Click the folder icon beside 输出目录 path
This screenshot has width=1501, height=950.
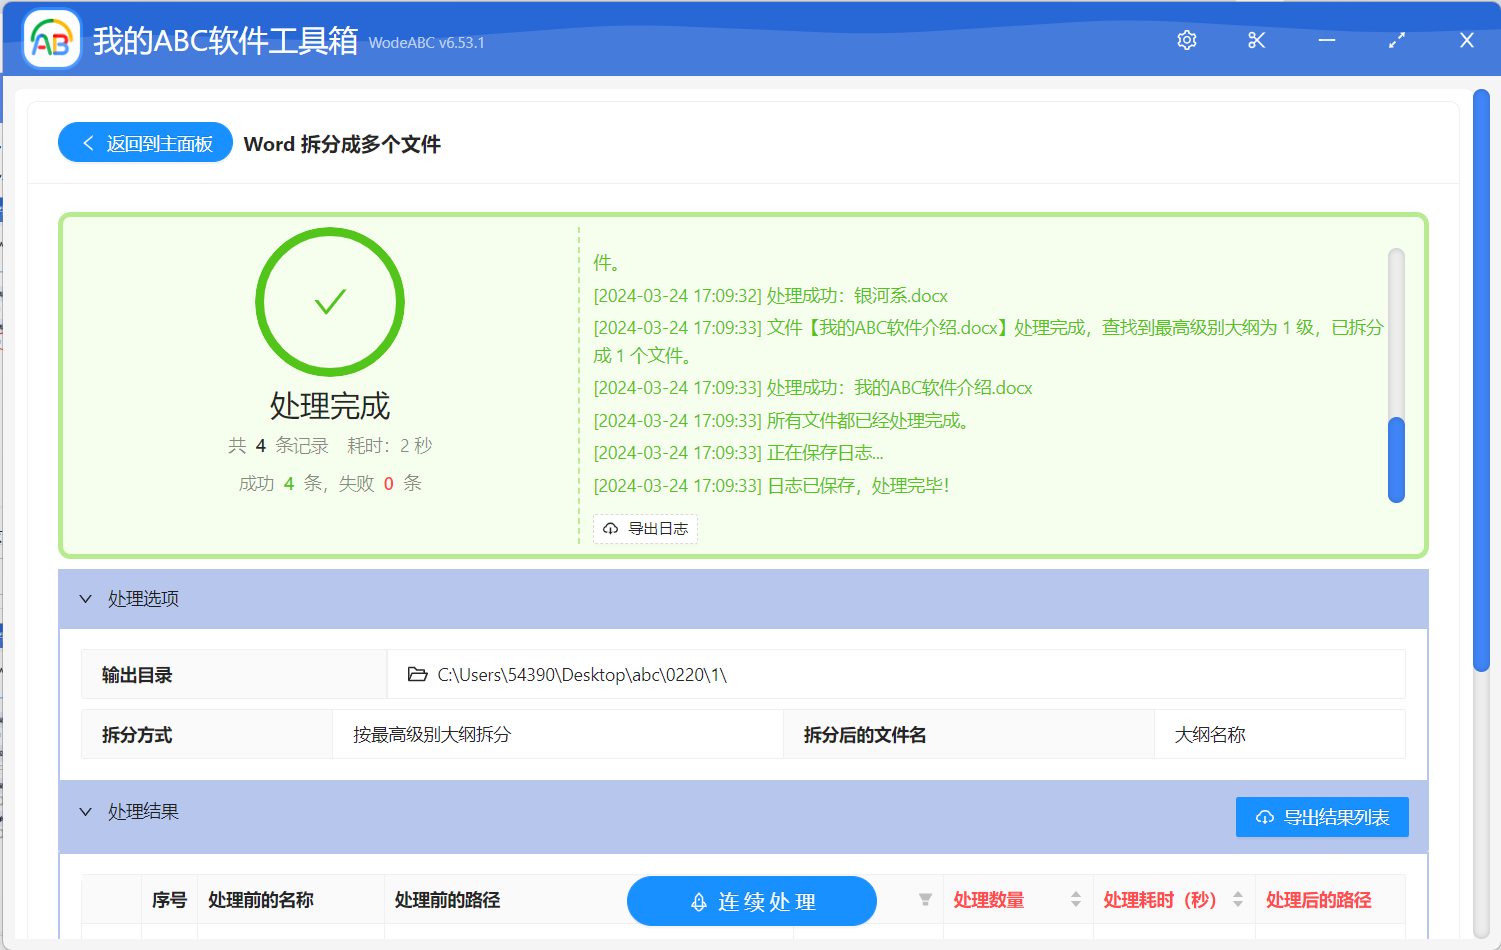(x=418, y=673)
